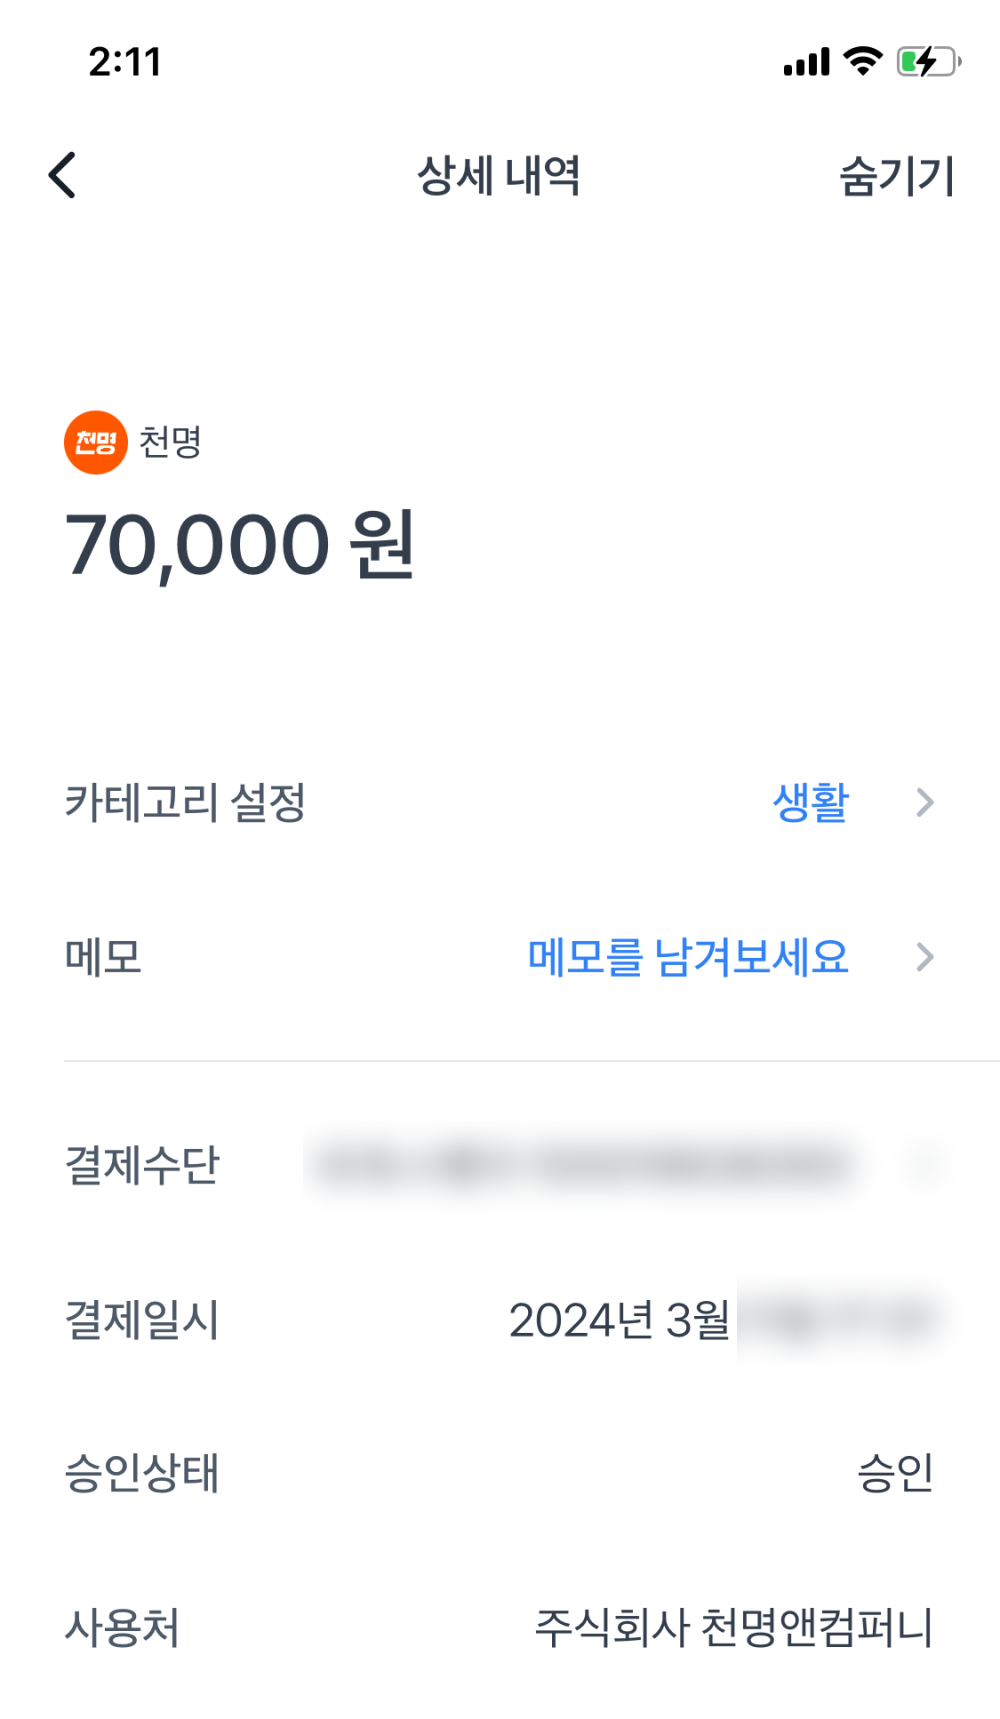
Task: Tap the 상세 내역 page title
Action: click(x=498, y=176)
